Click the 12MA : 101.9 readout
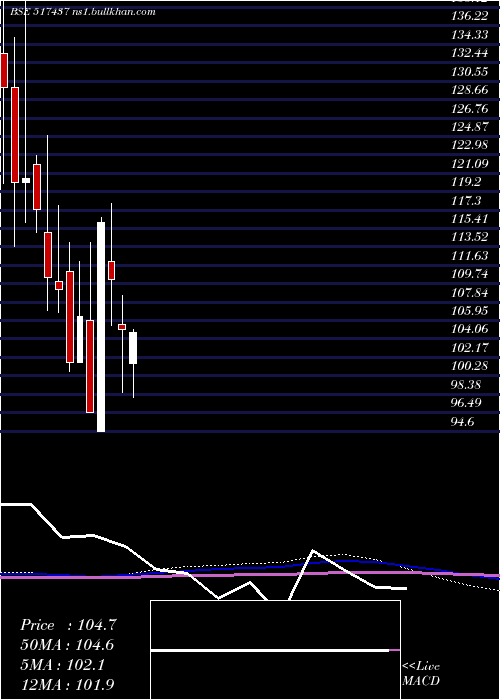This screenshot has height=700, width=500. pos(67,684)
